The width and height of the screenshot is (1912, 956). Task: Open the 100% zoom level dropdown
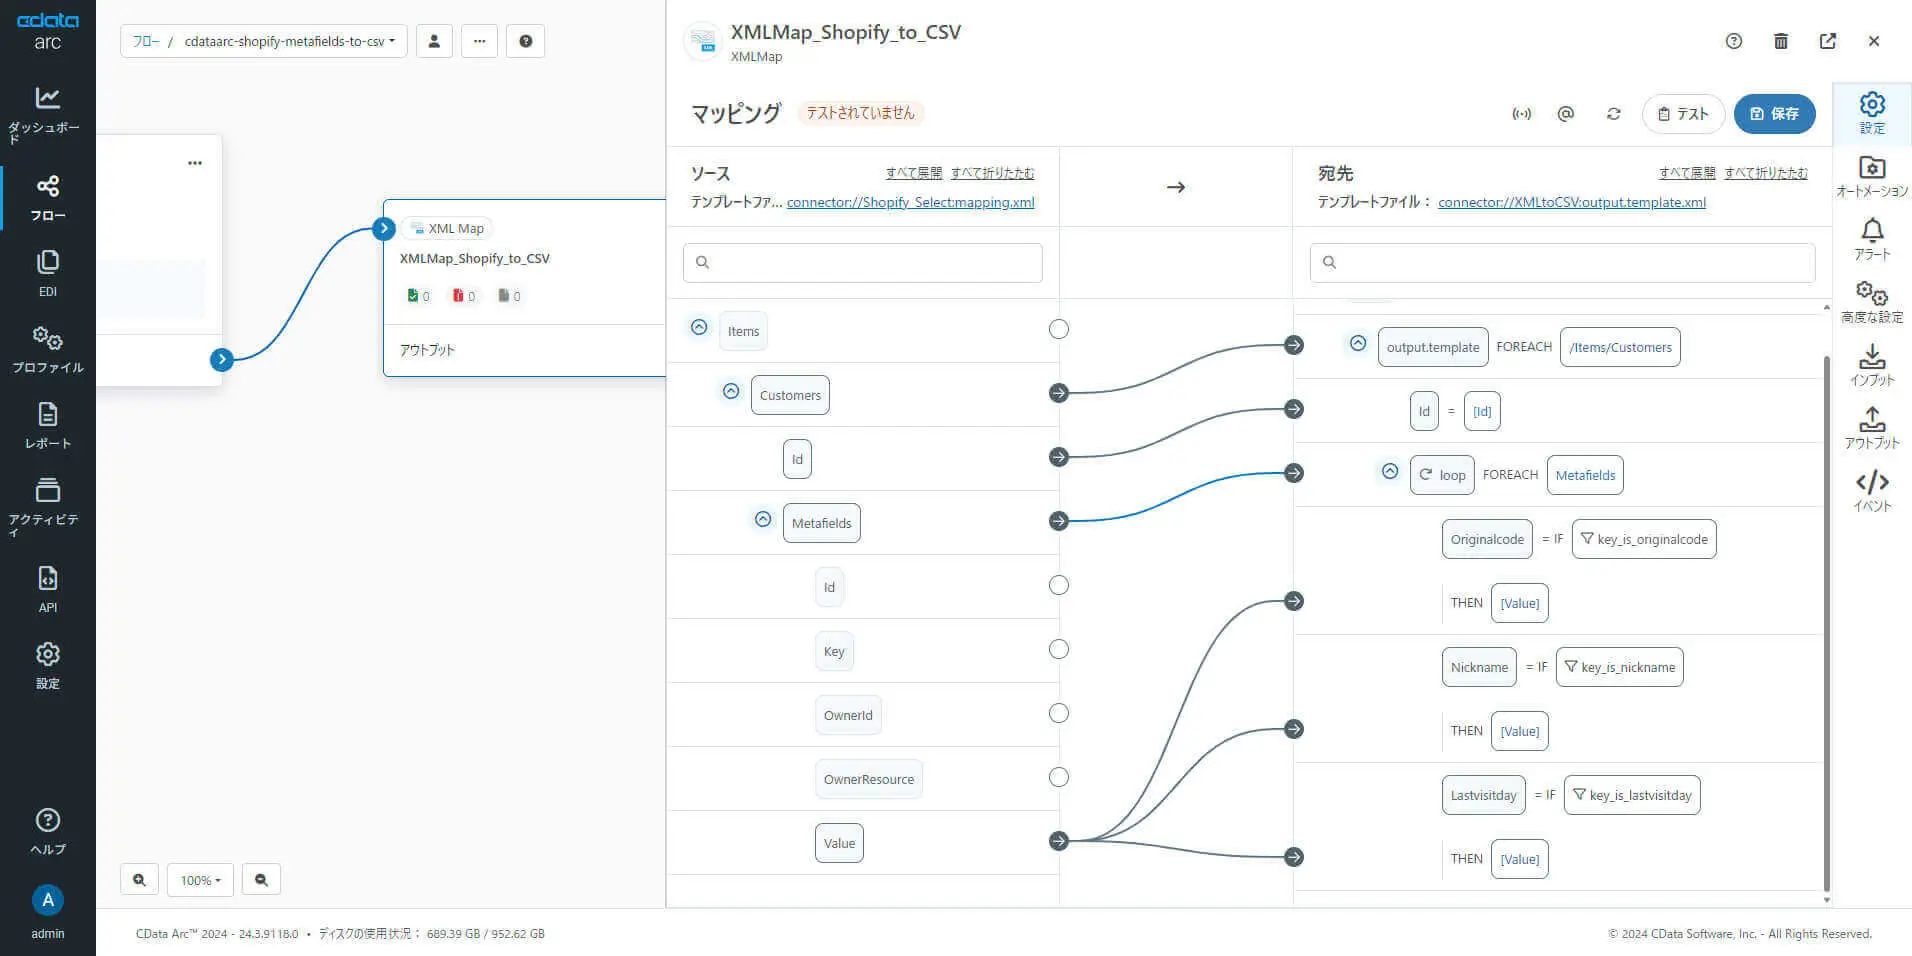coord(200,880)
